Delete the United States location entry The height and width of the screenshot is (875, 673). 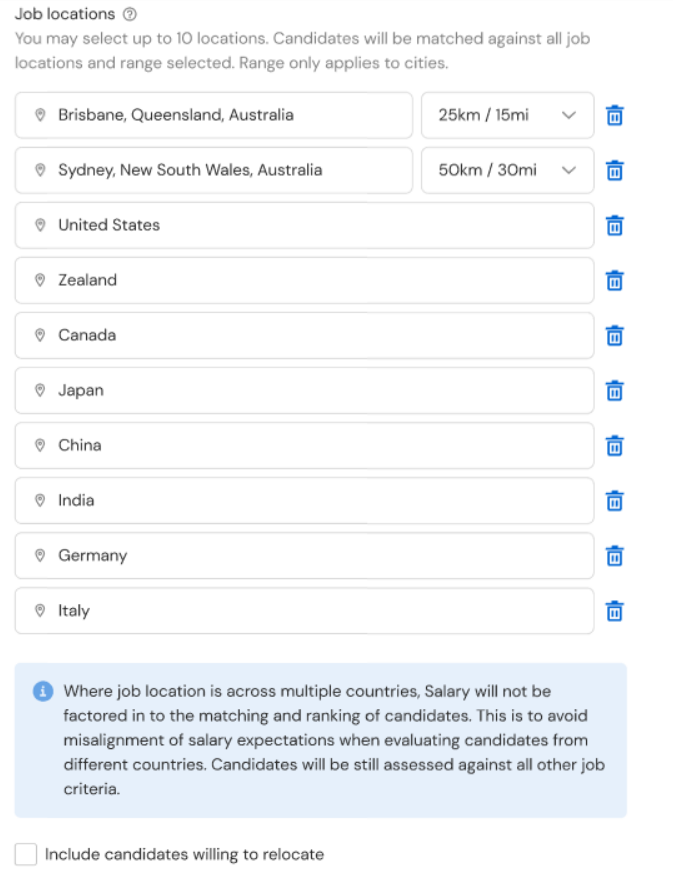point(614,225)
